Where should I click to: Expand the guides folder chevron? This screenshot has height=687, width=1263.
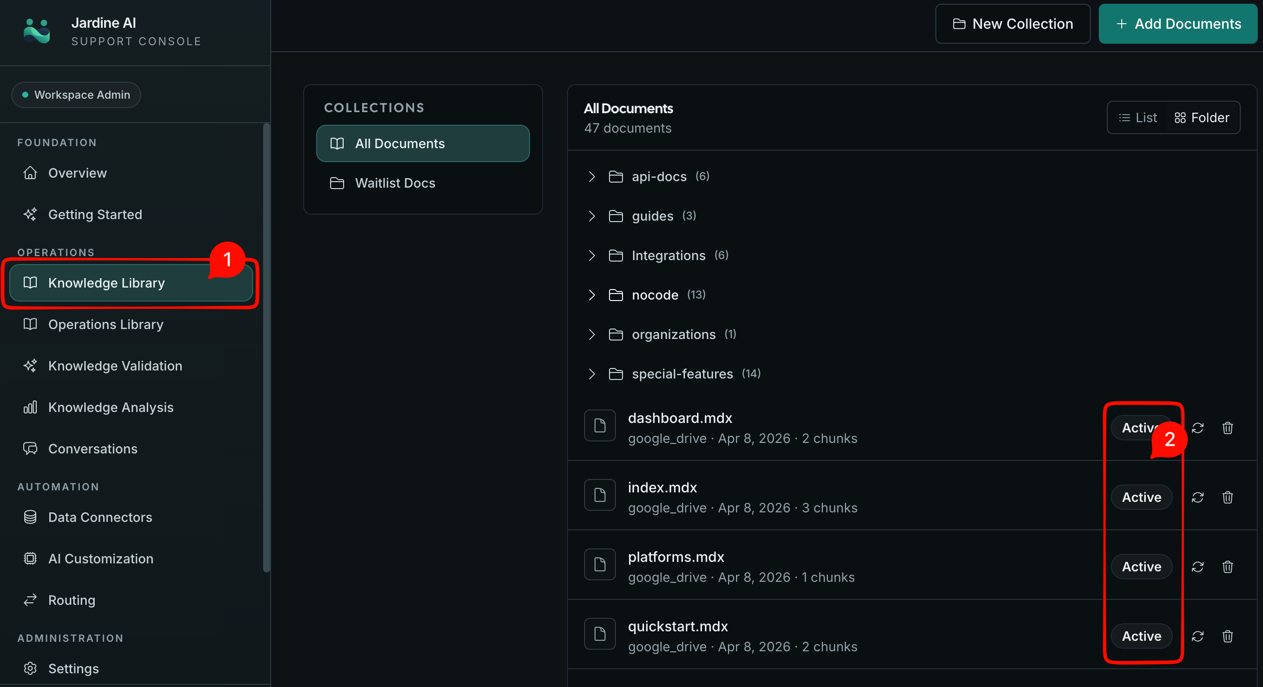592,216
